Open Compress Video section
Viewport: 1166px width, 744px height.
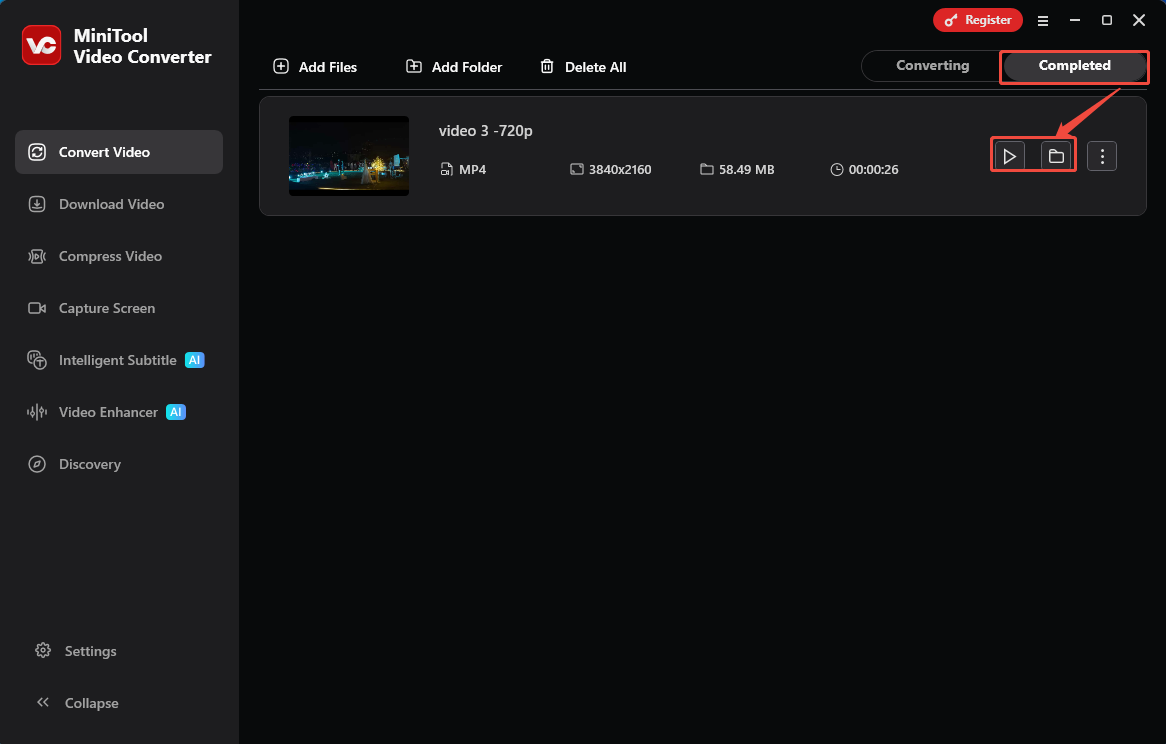119,256
